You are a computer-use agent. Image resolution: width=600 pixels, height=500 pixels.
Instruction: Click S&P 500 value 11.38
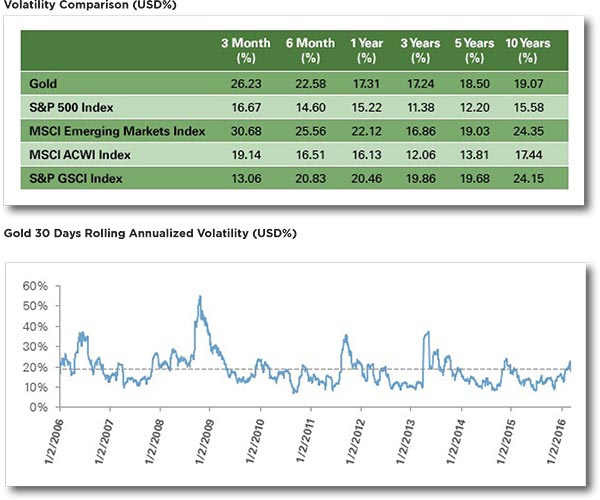[421, 107]
